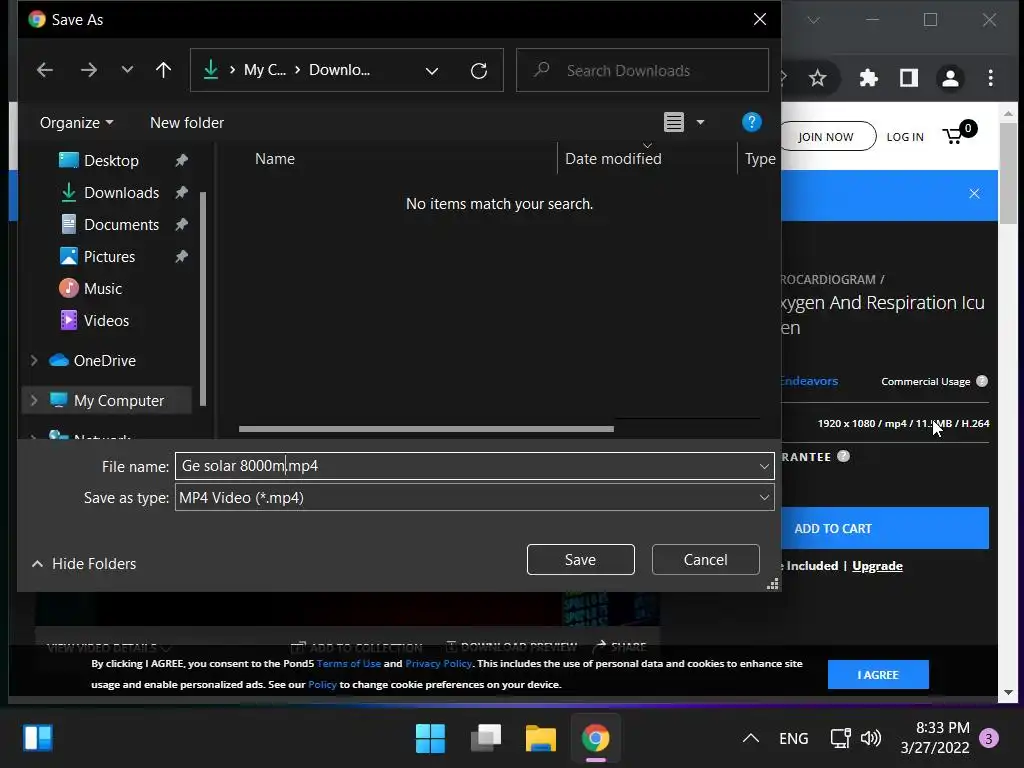
Task: Click the Cancel button
Action: (x=705, y=560)
